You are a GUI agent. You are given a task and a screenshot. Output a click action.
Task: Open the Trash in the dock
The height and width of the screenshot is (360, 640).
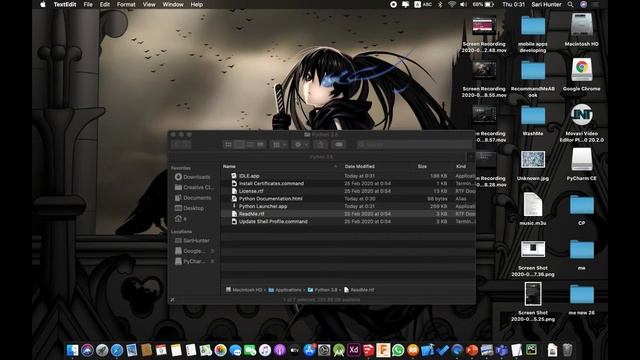point(567,350)
